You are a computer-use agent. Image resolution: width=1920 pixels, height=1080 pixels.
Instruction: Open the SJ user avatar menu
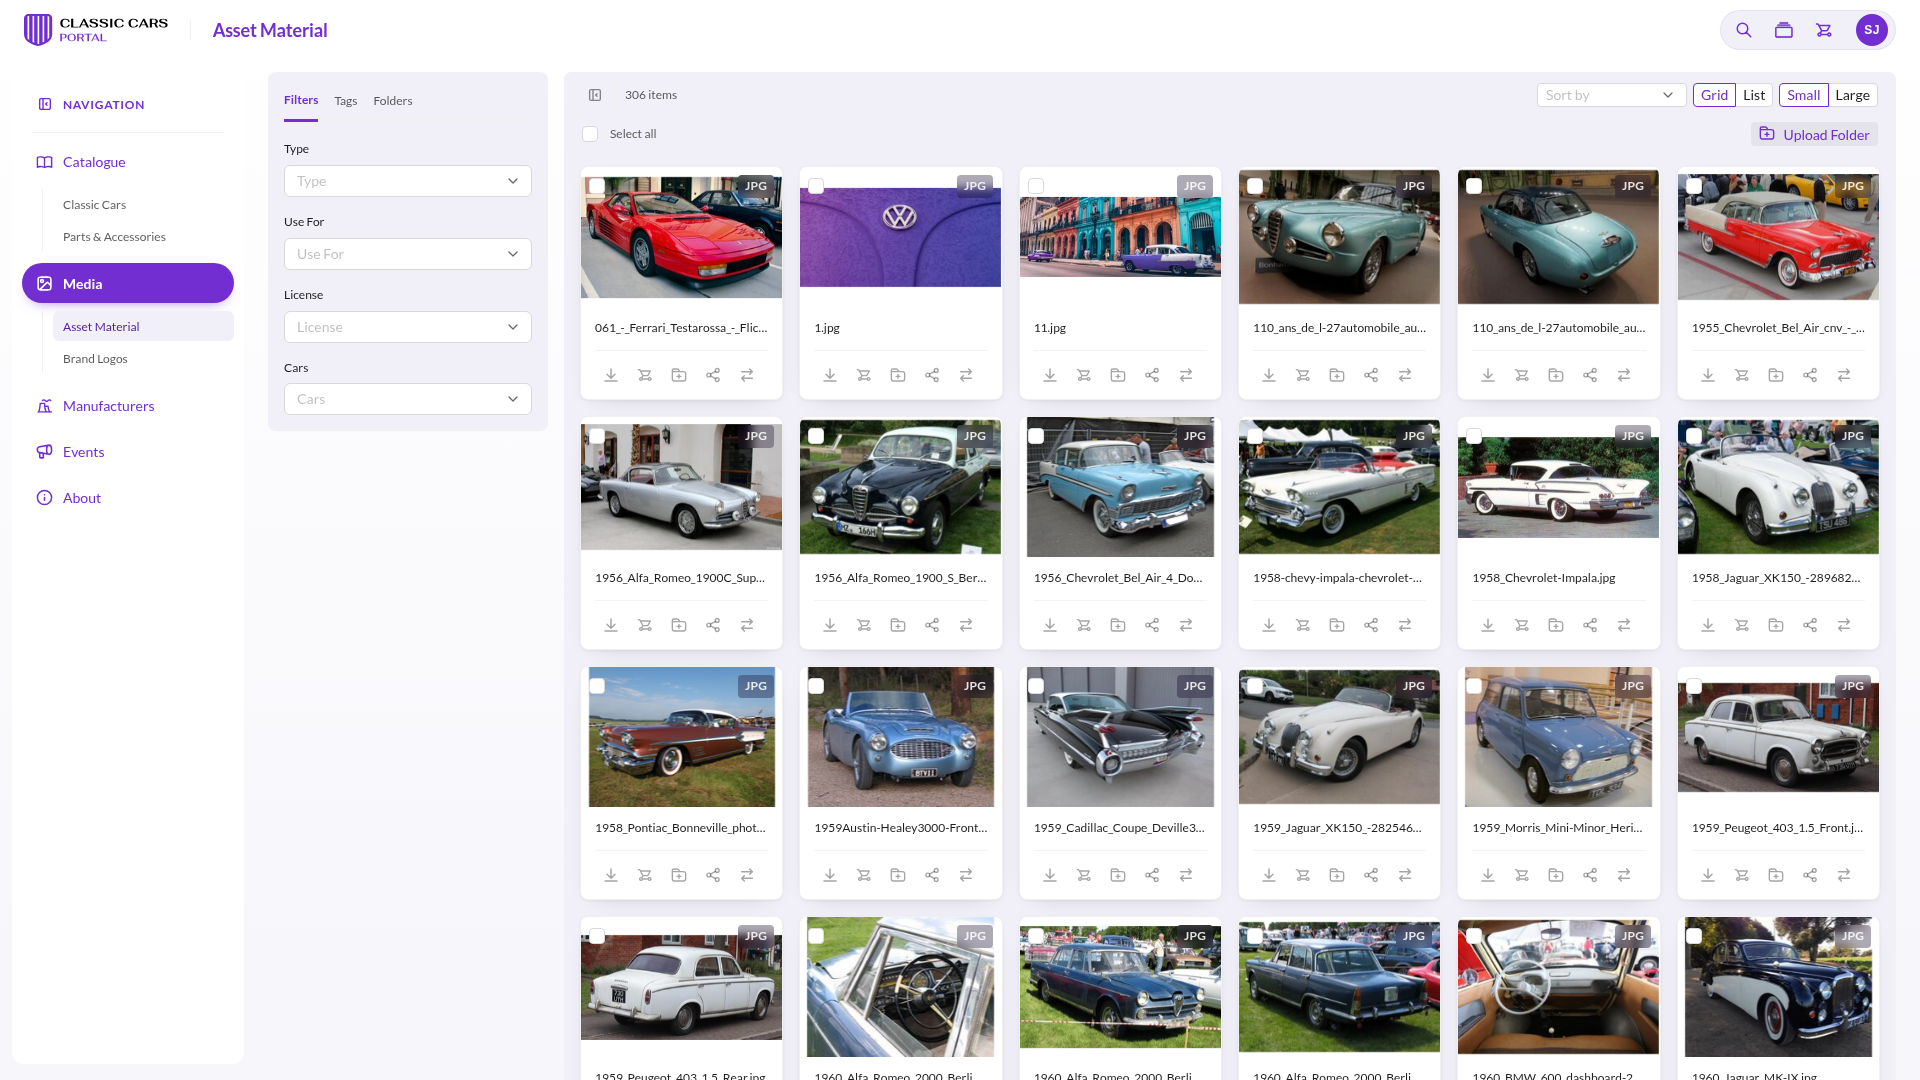1871,30
